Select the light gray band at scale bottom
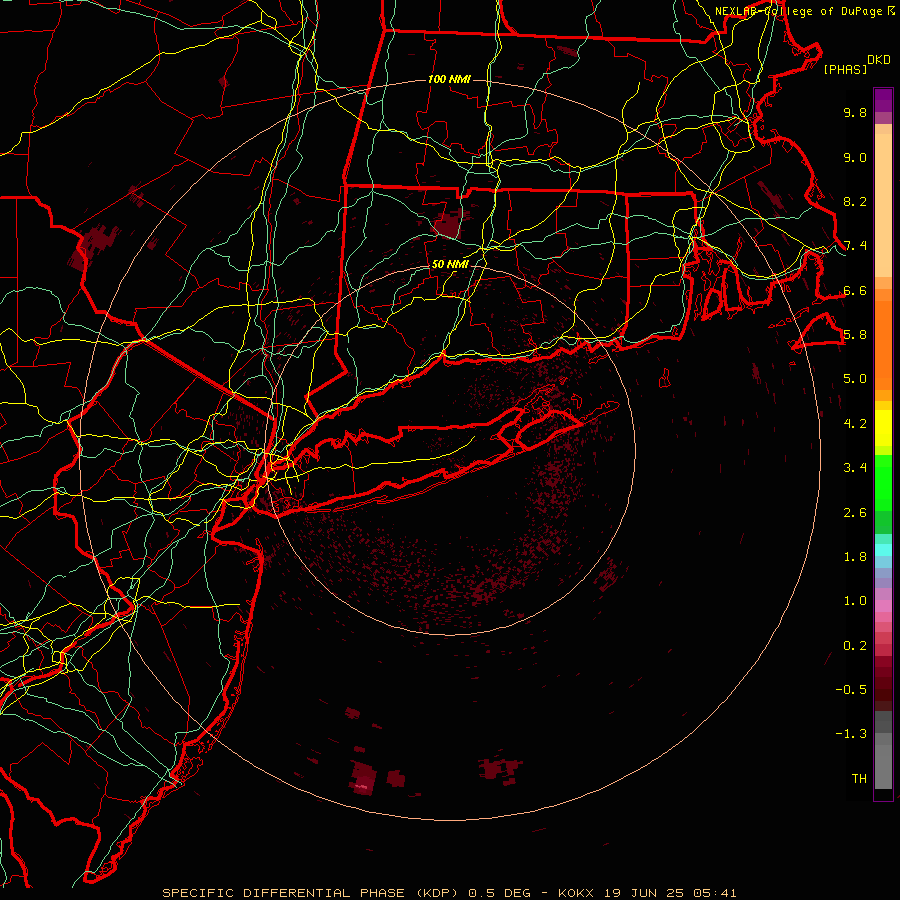 [x=883, y=766]
